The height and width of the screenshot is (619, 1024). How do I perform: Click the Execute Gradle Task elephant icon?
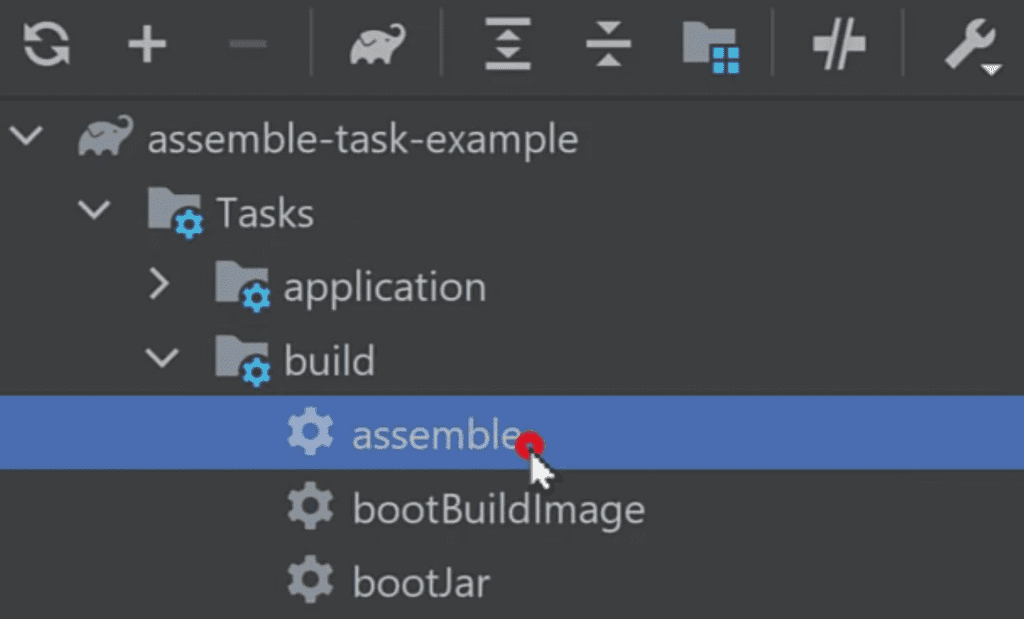377,47
